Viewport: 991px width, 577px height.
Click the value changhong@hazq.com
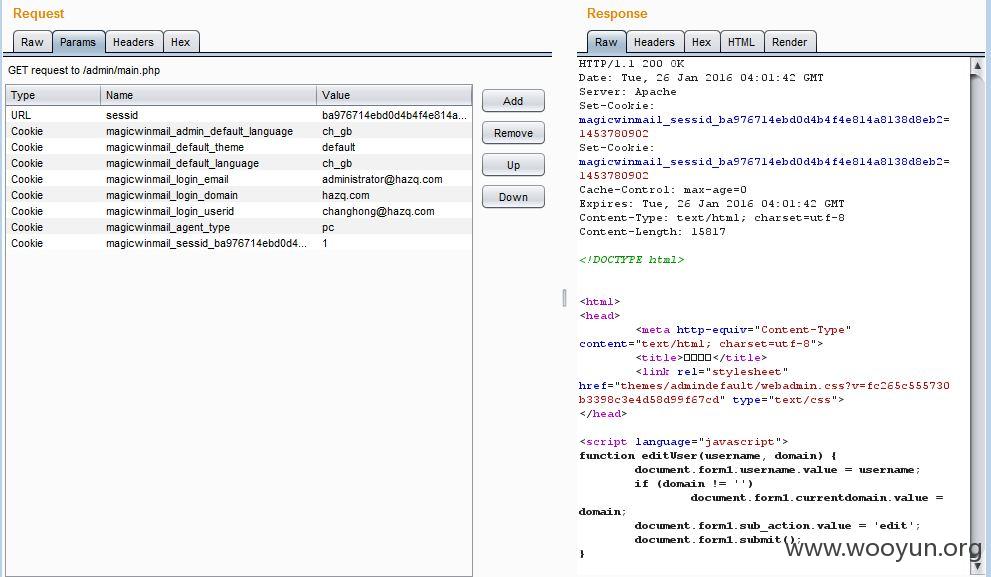pos(379,211)
